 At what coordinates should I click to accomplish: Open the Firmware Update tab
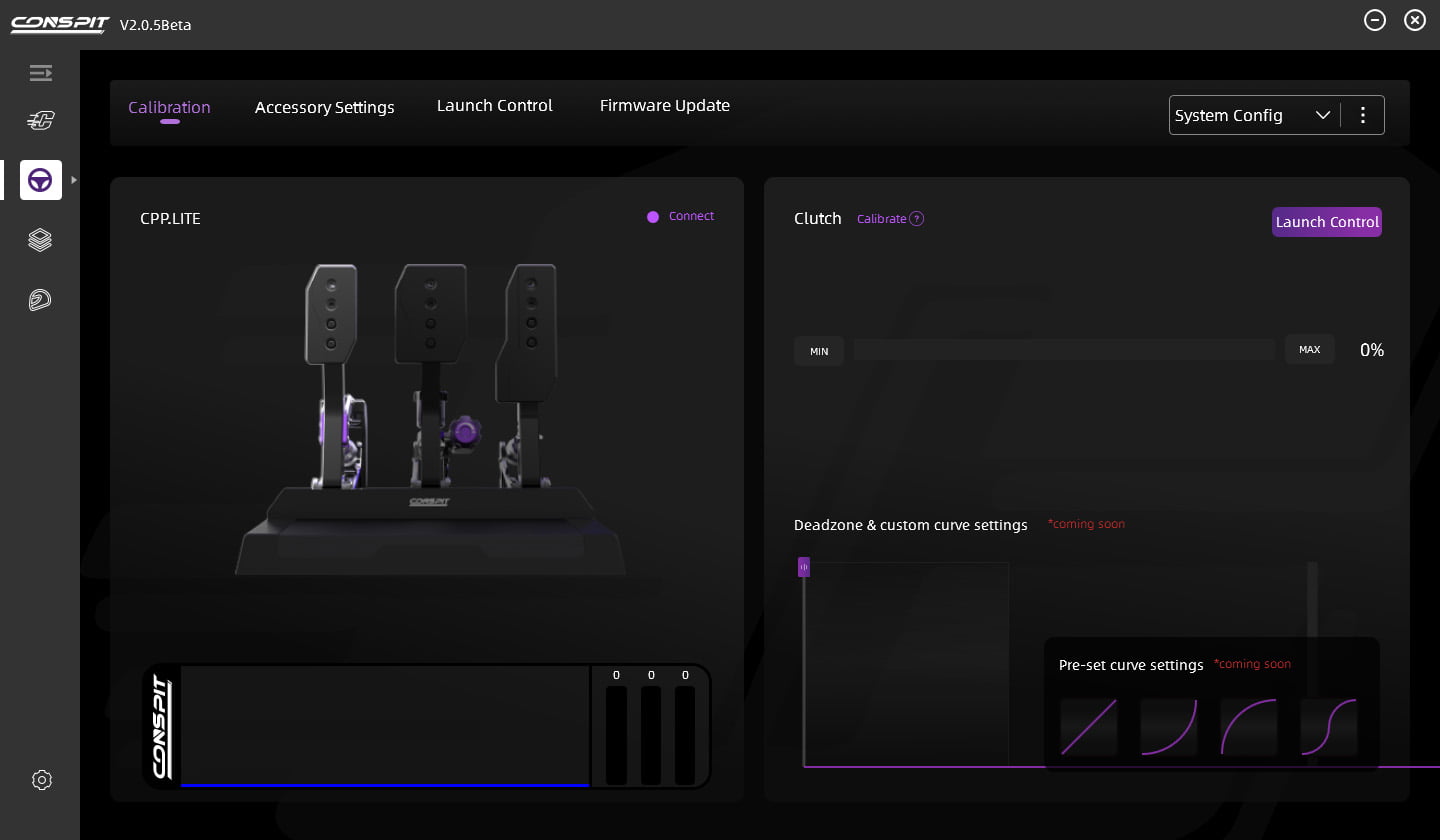pyautogui.click(x=664, y=106)
